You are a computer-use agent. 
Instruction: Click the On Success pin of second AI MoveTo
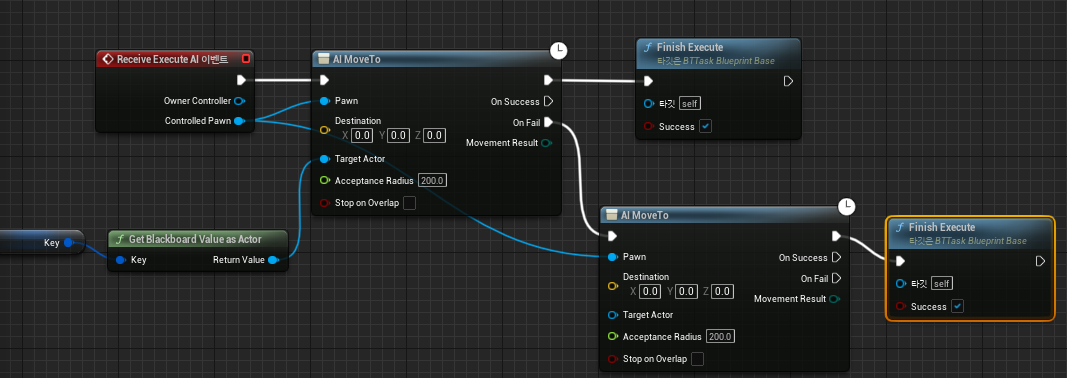tap(836, 257)
